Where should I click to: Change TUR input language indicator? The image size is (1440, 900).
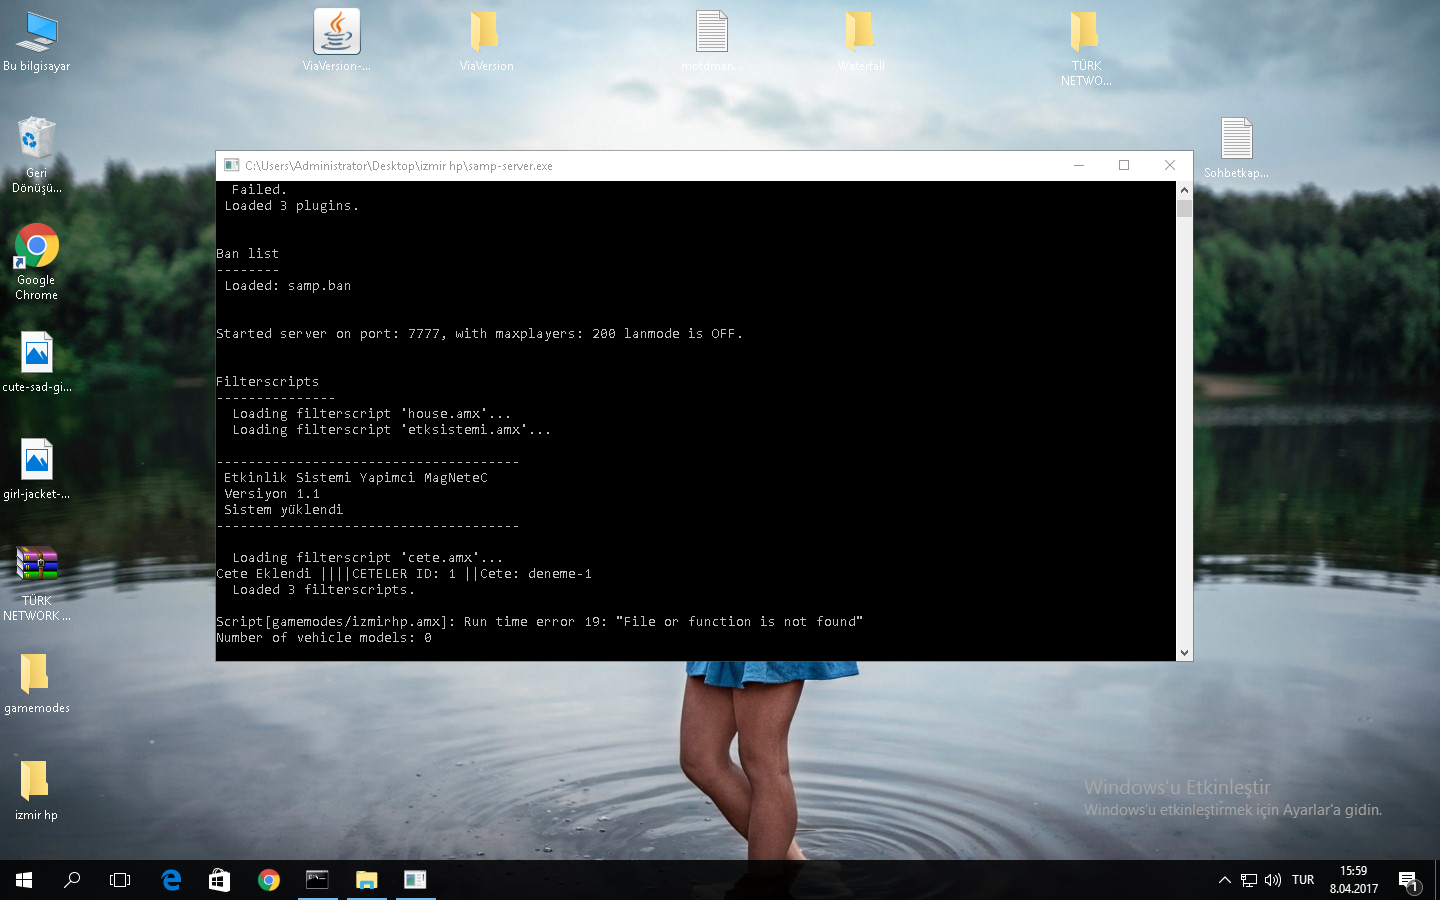[1303, 880]
